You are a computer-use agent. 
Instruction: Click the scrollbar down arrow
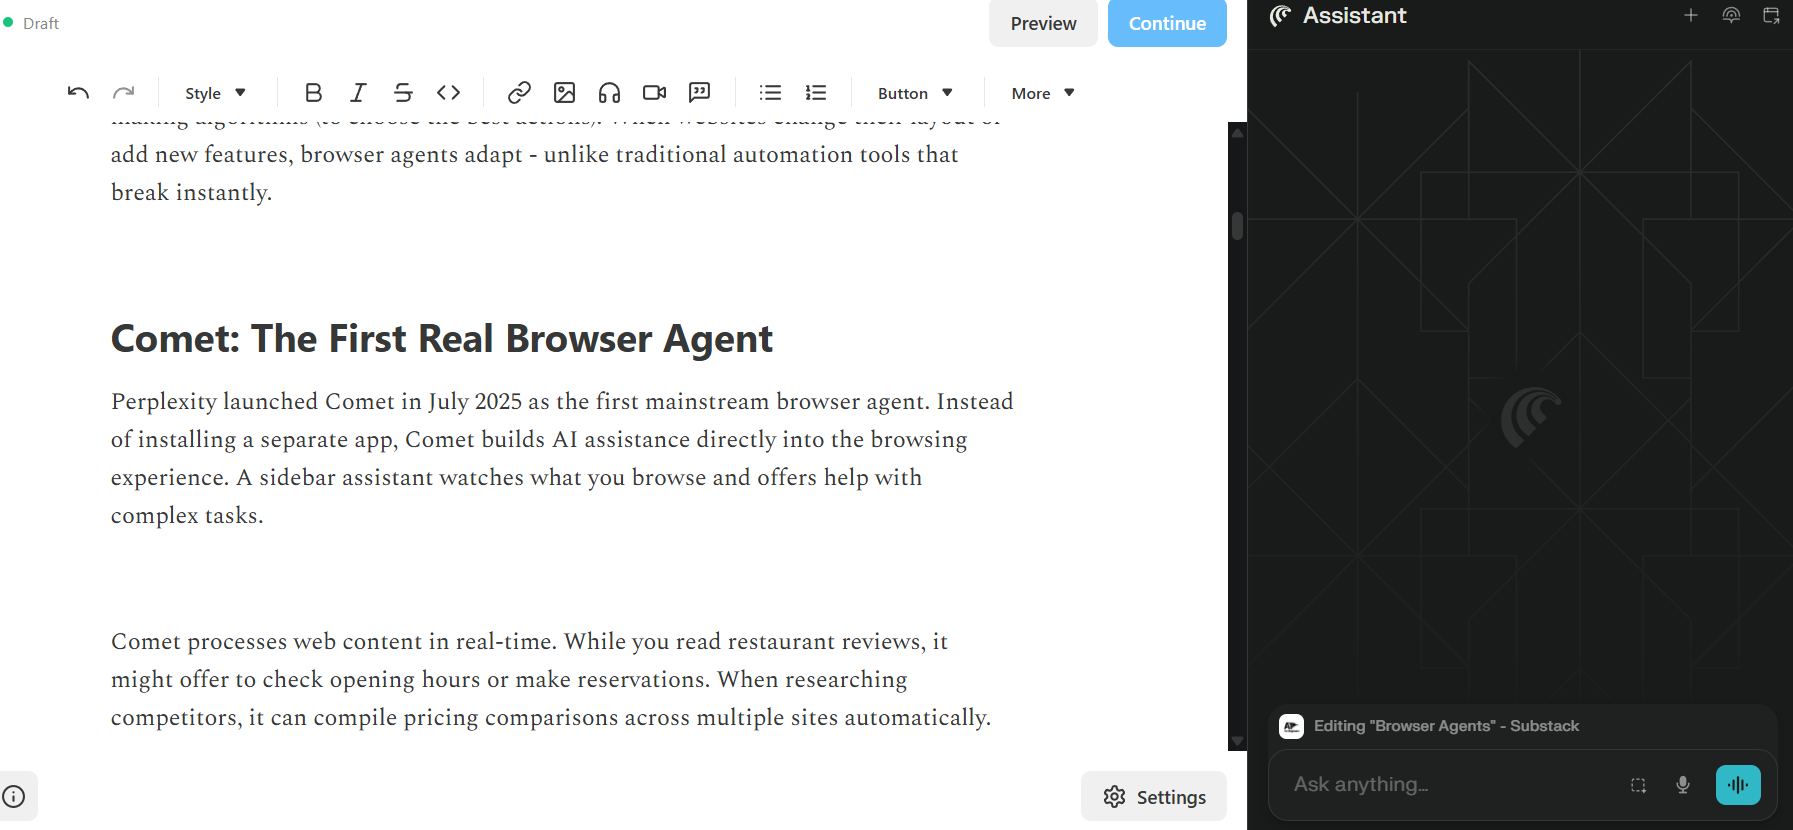[x=1237, y=741]
